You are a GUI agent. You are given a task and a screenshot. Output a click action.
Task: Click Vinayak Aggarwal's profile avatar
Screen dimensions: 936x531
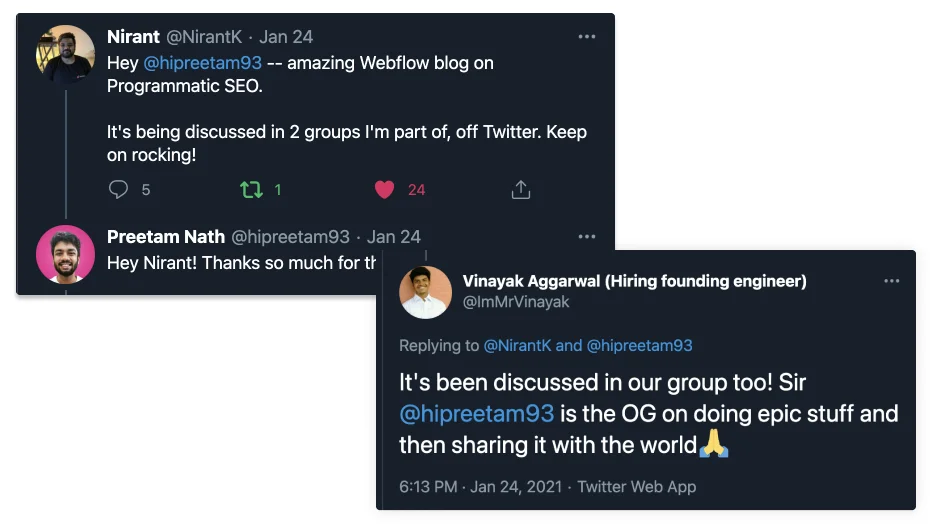click(x=425, y=292)
